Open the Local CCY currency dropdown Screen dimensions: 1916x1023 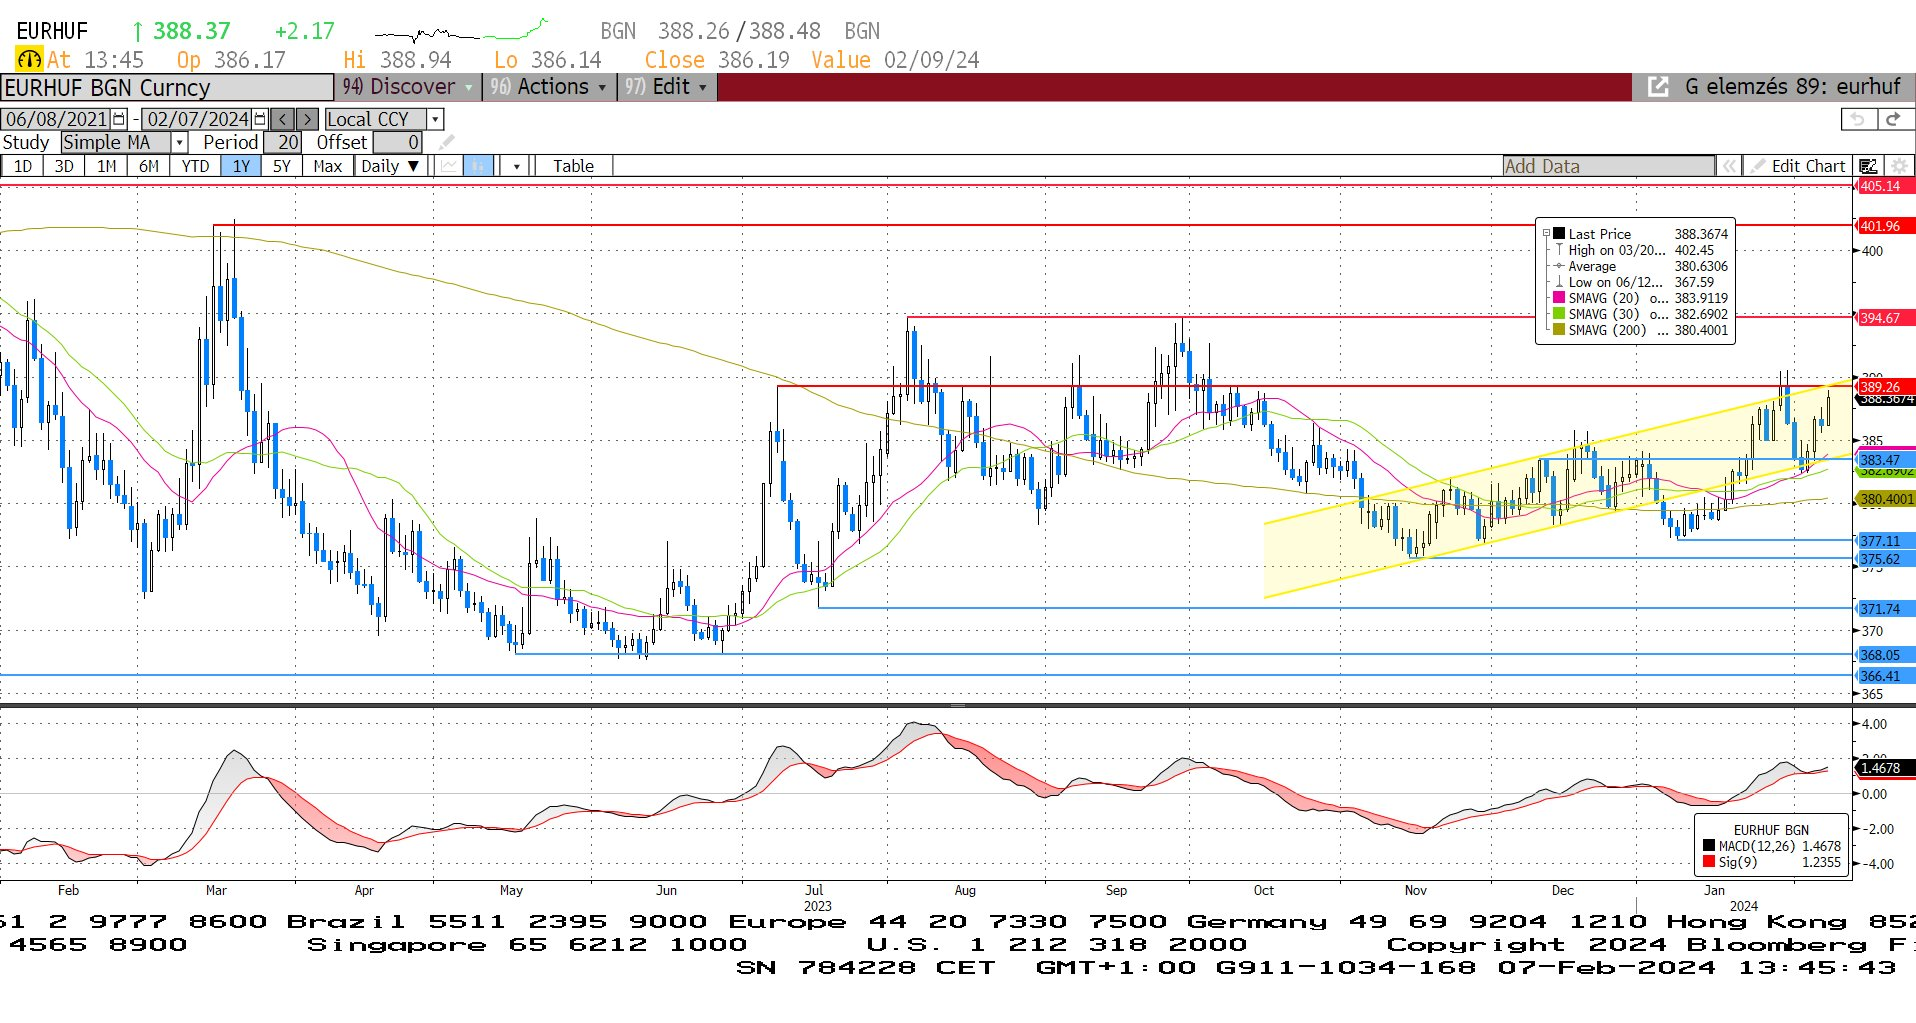[435, 119]
